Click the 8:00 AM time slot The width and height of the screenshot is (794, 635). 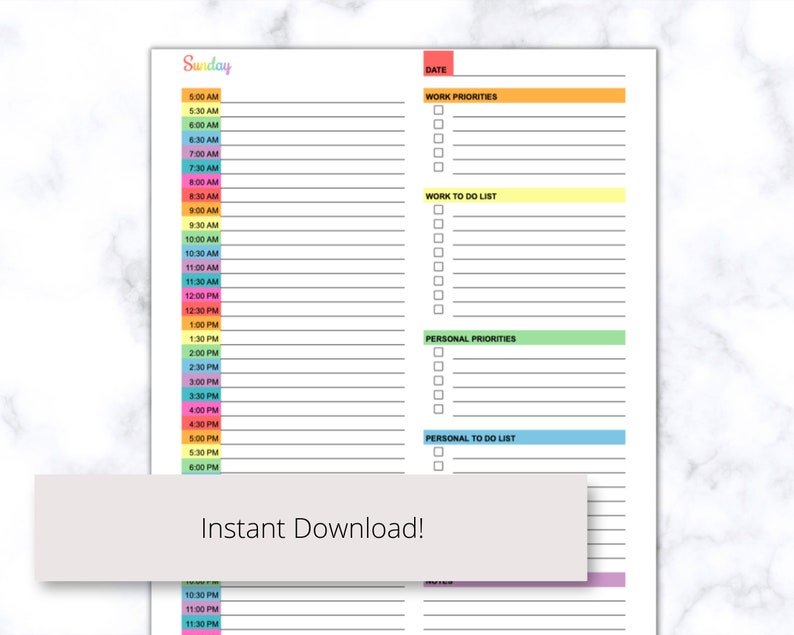(202, 181)
